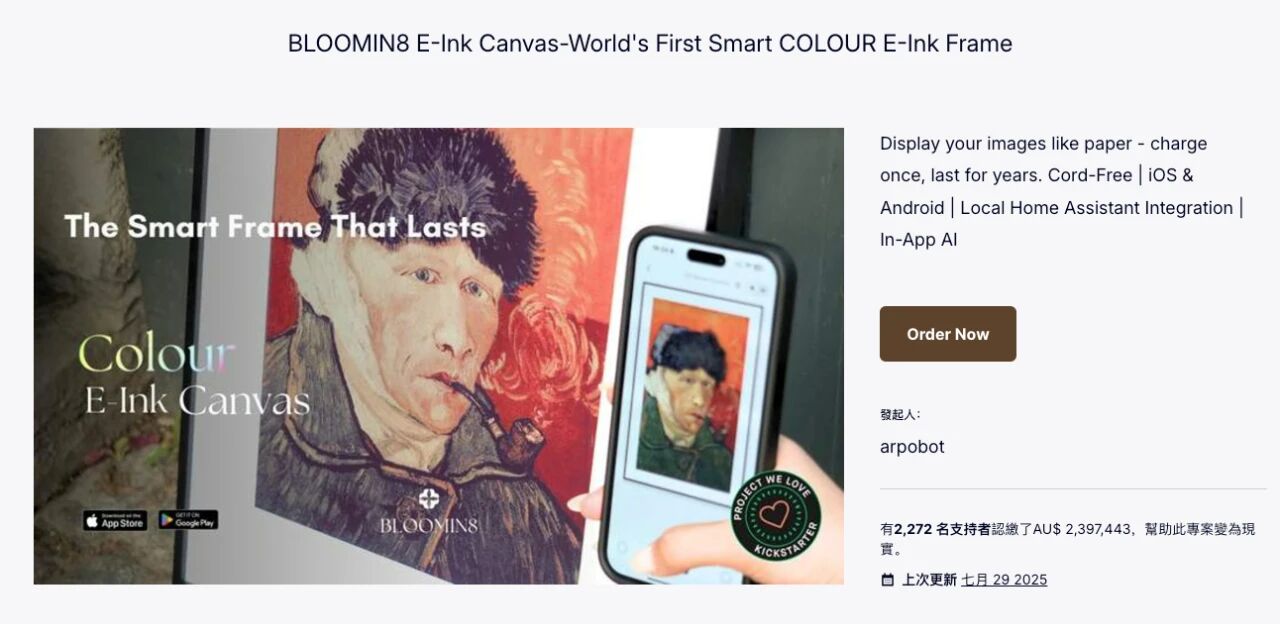
Task: Open the 七月 29 2025 update link
Action: [1004, 580]
